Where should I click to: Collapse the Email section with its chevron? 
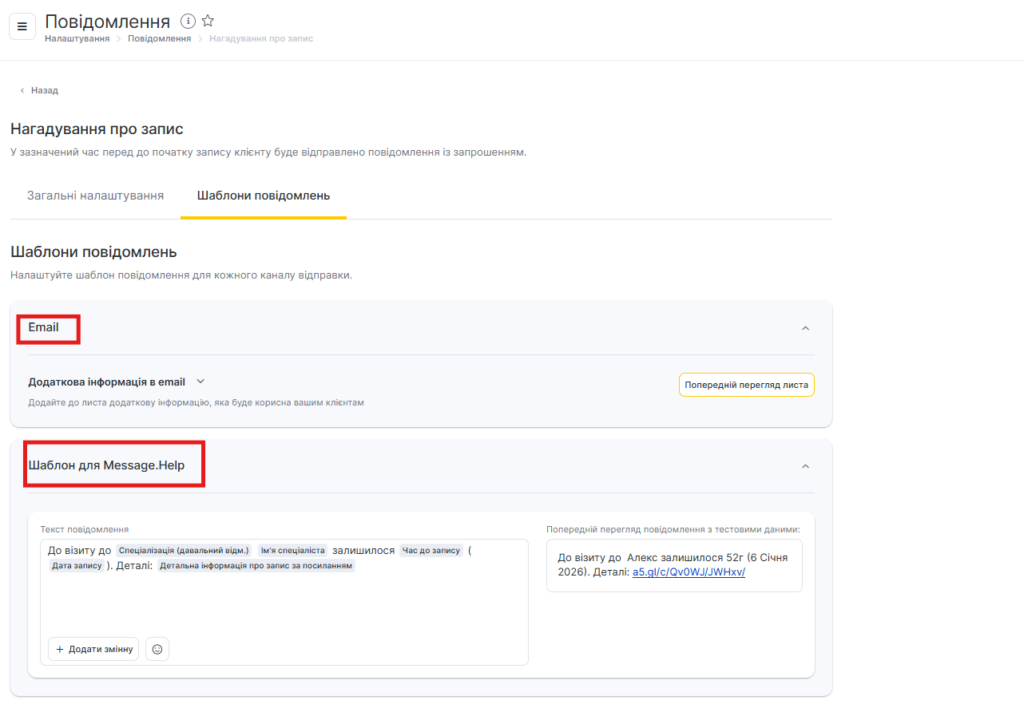(x=805, y=328)
